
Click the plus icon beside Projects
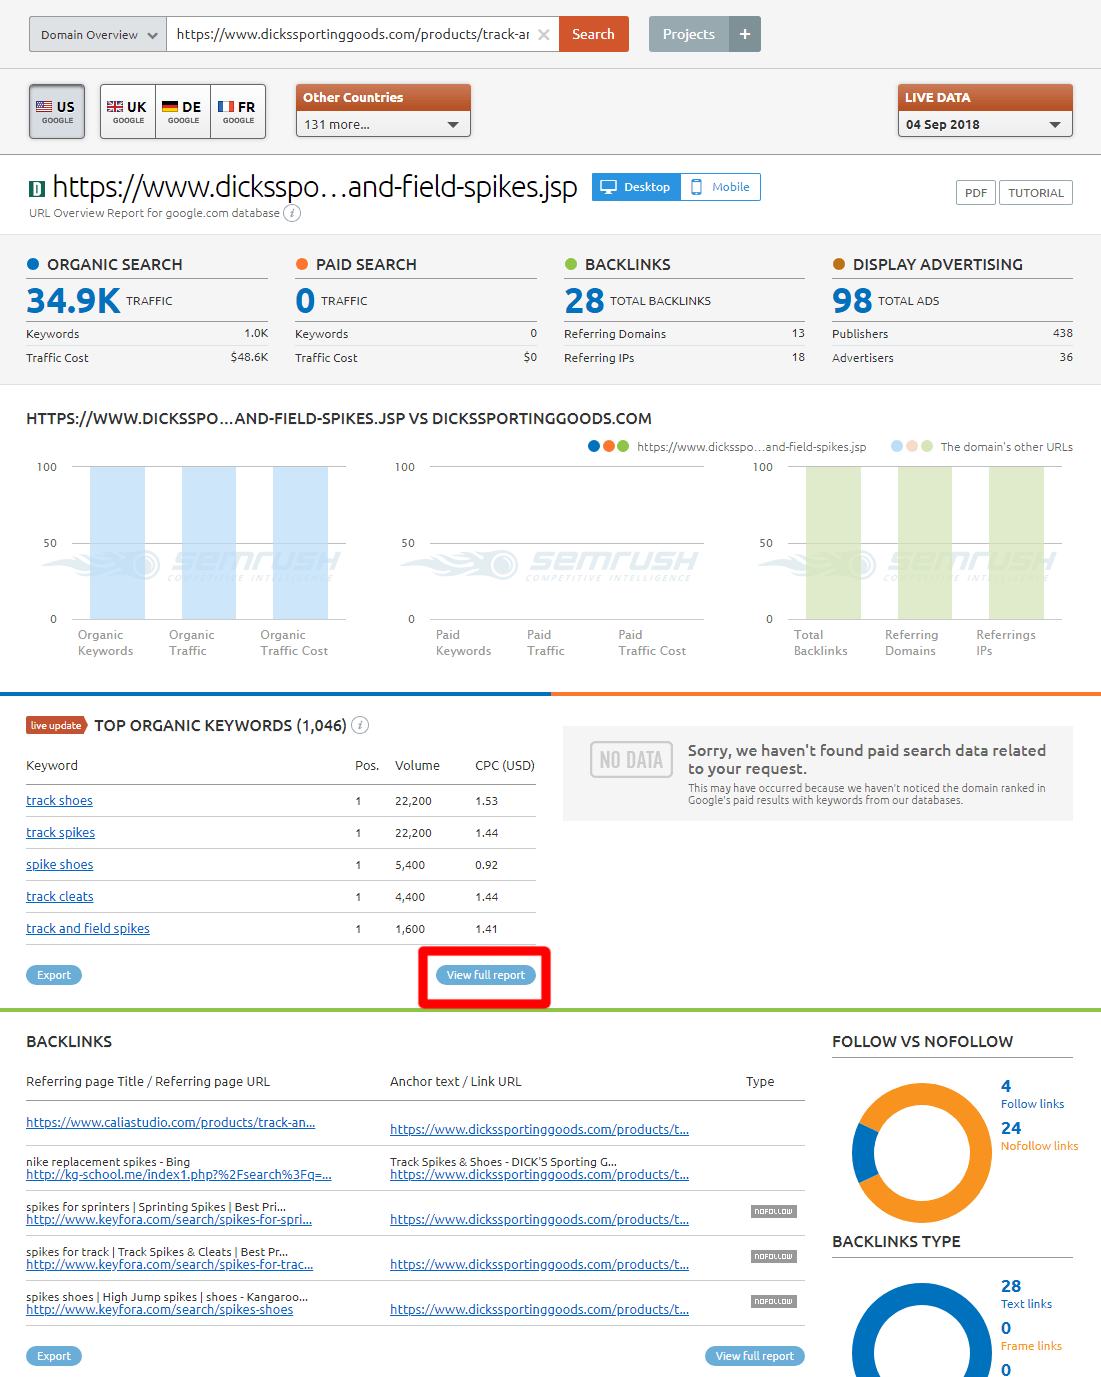click(745, 34)
